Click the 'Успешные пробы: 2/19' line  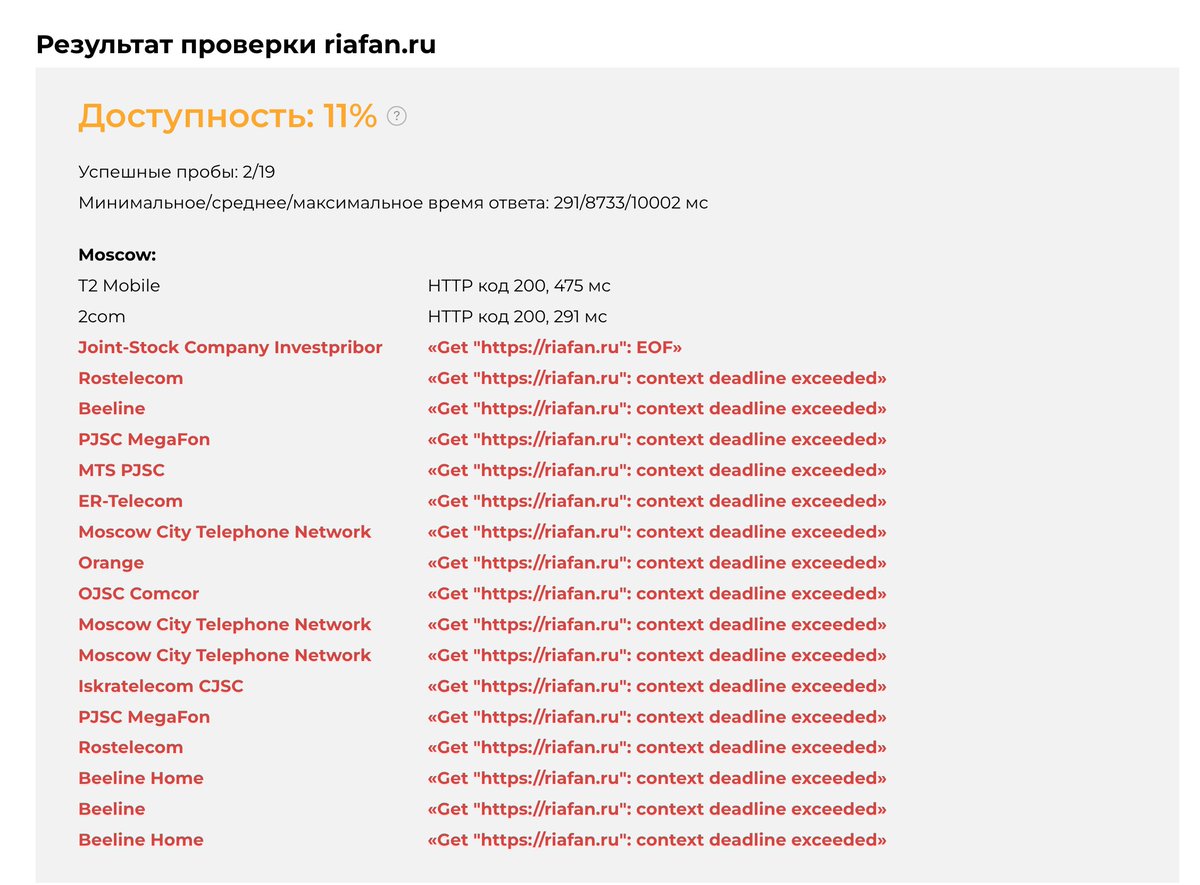coord(176,172)
